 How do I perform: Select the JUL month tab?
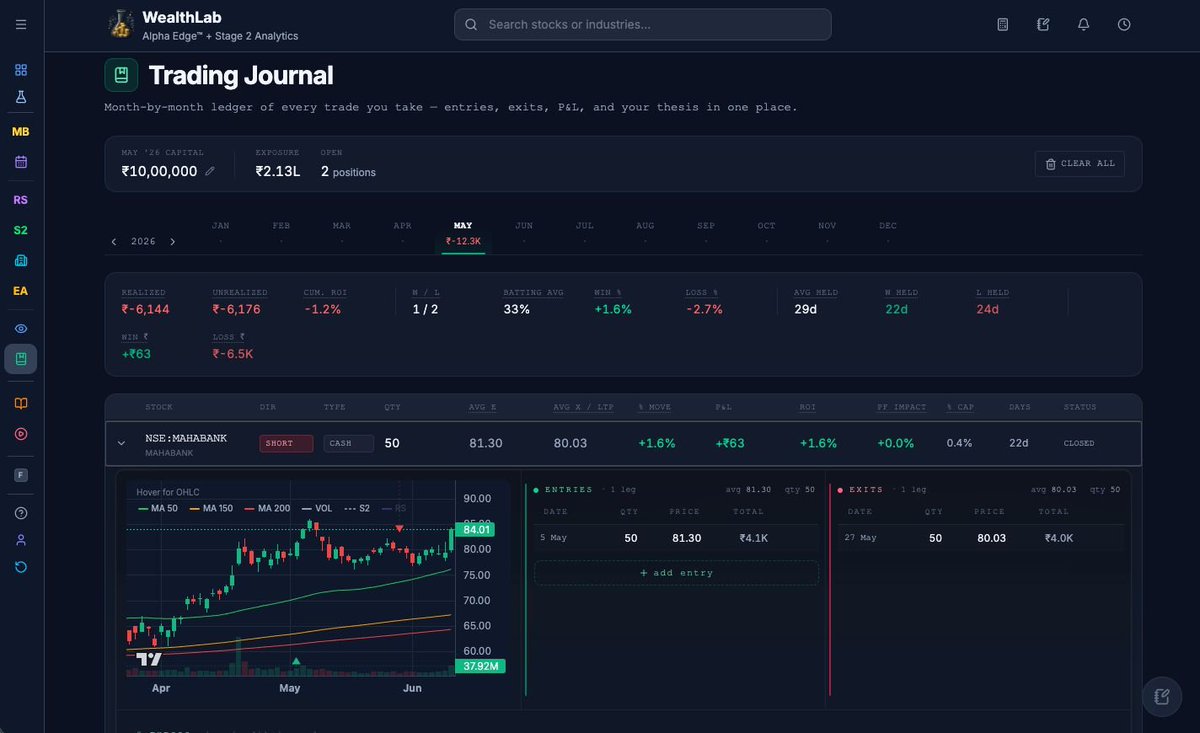[585, 233]
